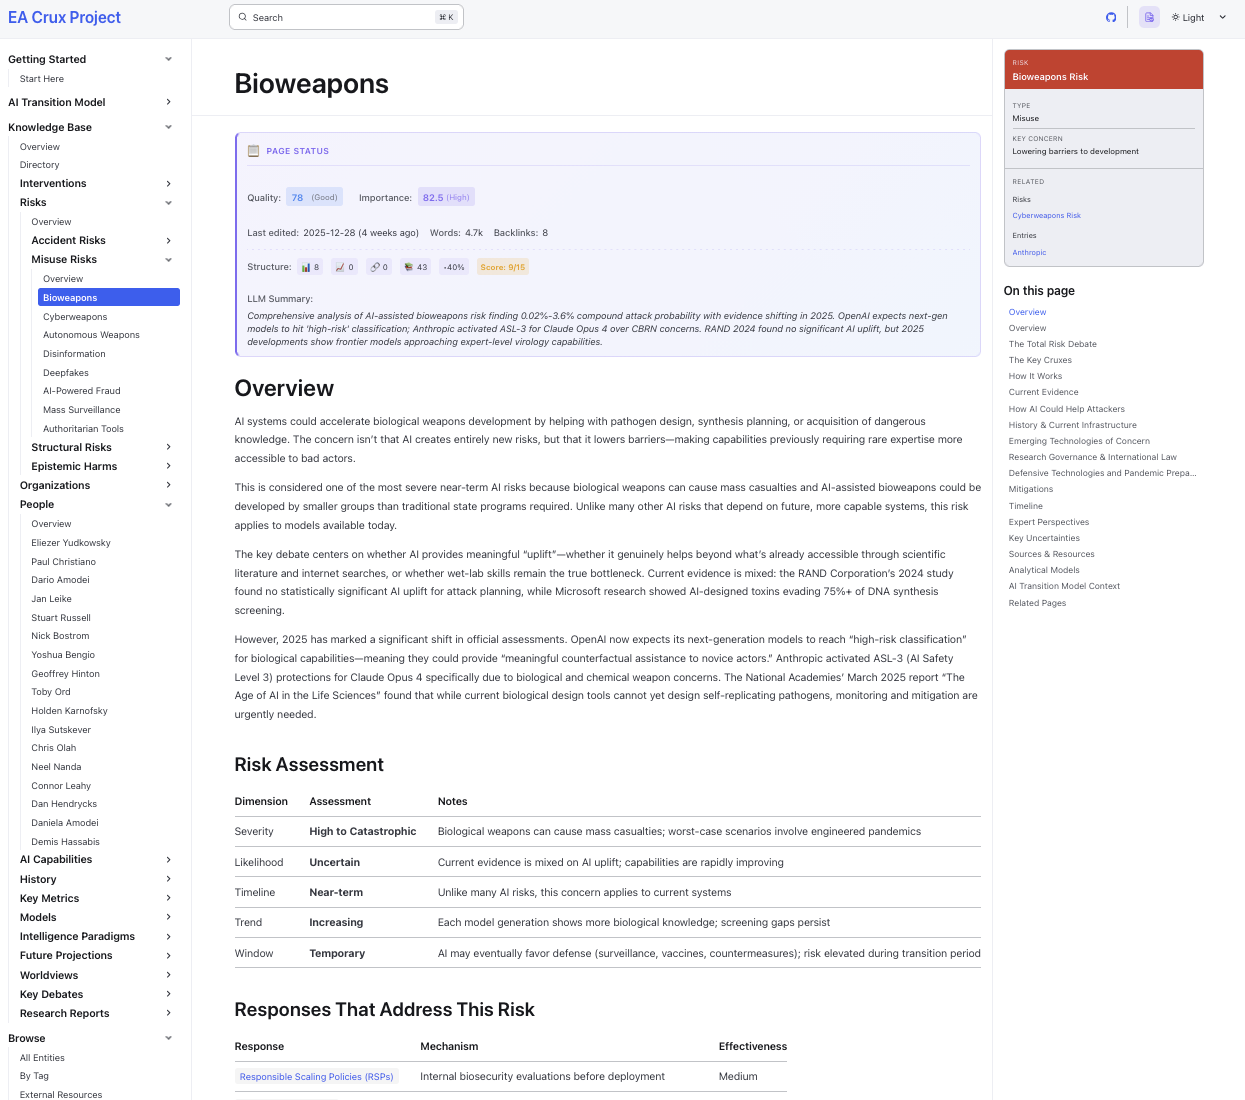
Task: Expand the Accident Risks group
Action: [168, 241]
